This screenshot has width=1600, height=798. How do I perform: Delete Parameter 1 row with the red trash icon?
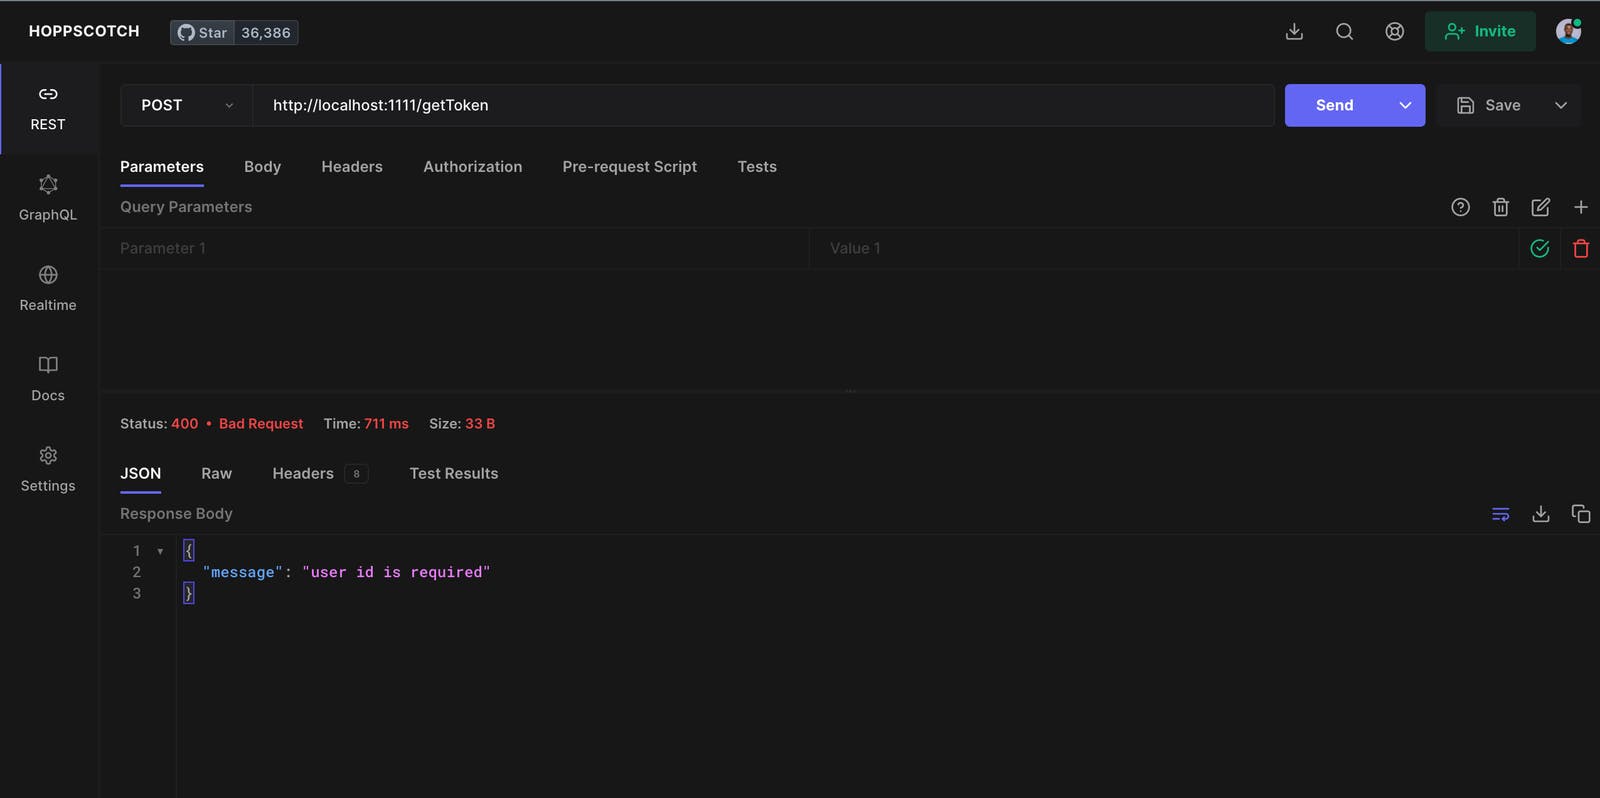[1580, 248]
